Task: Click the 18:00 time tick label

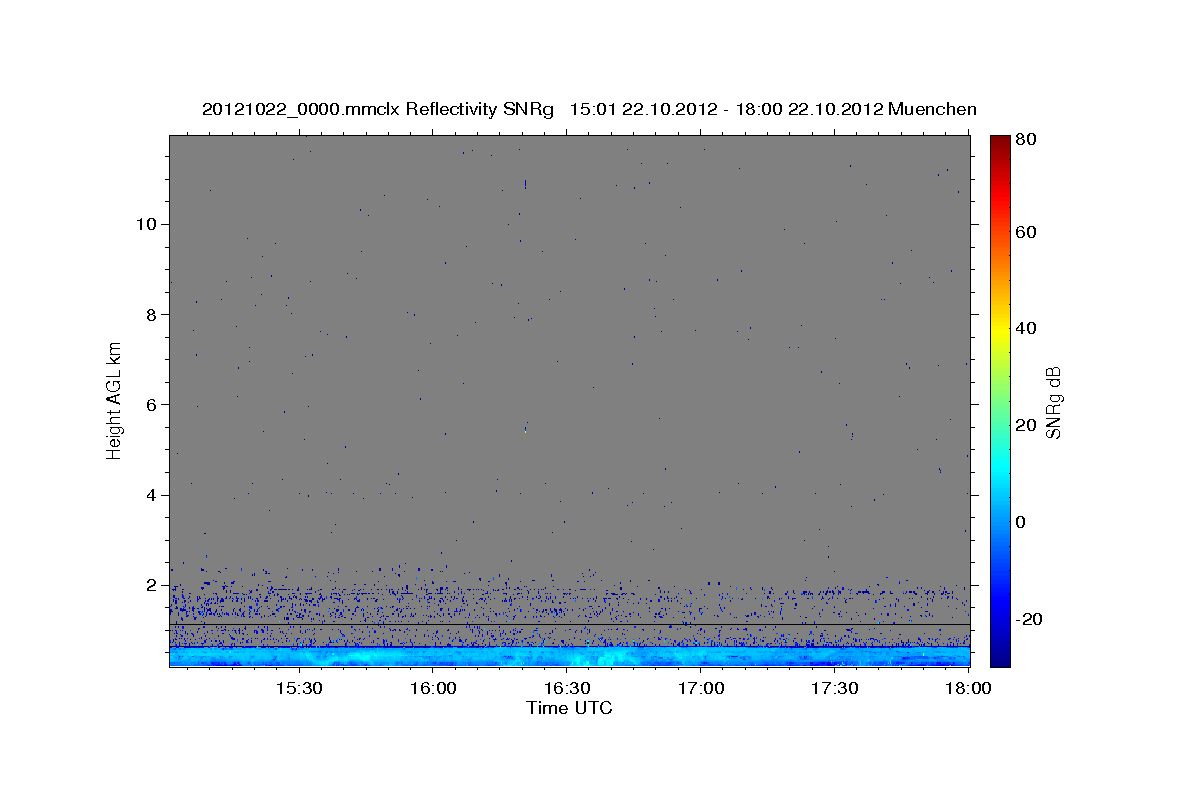Action: pyautogui.click(x=967, y=689)
